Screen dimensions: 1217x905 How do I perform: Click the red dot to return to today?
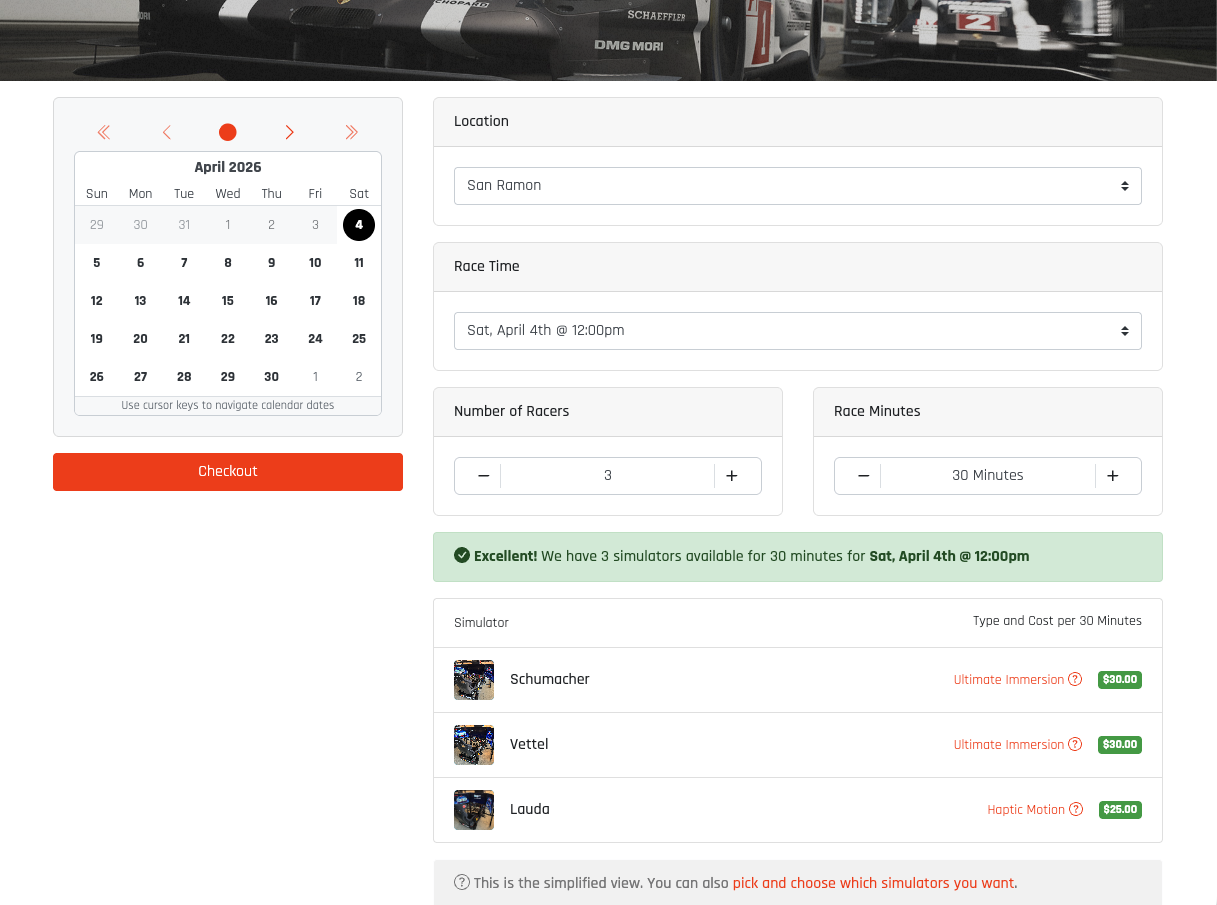click(x=227, y=132)
